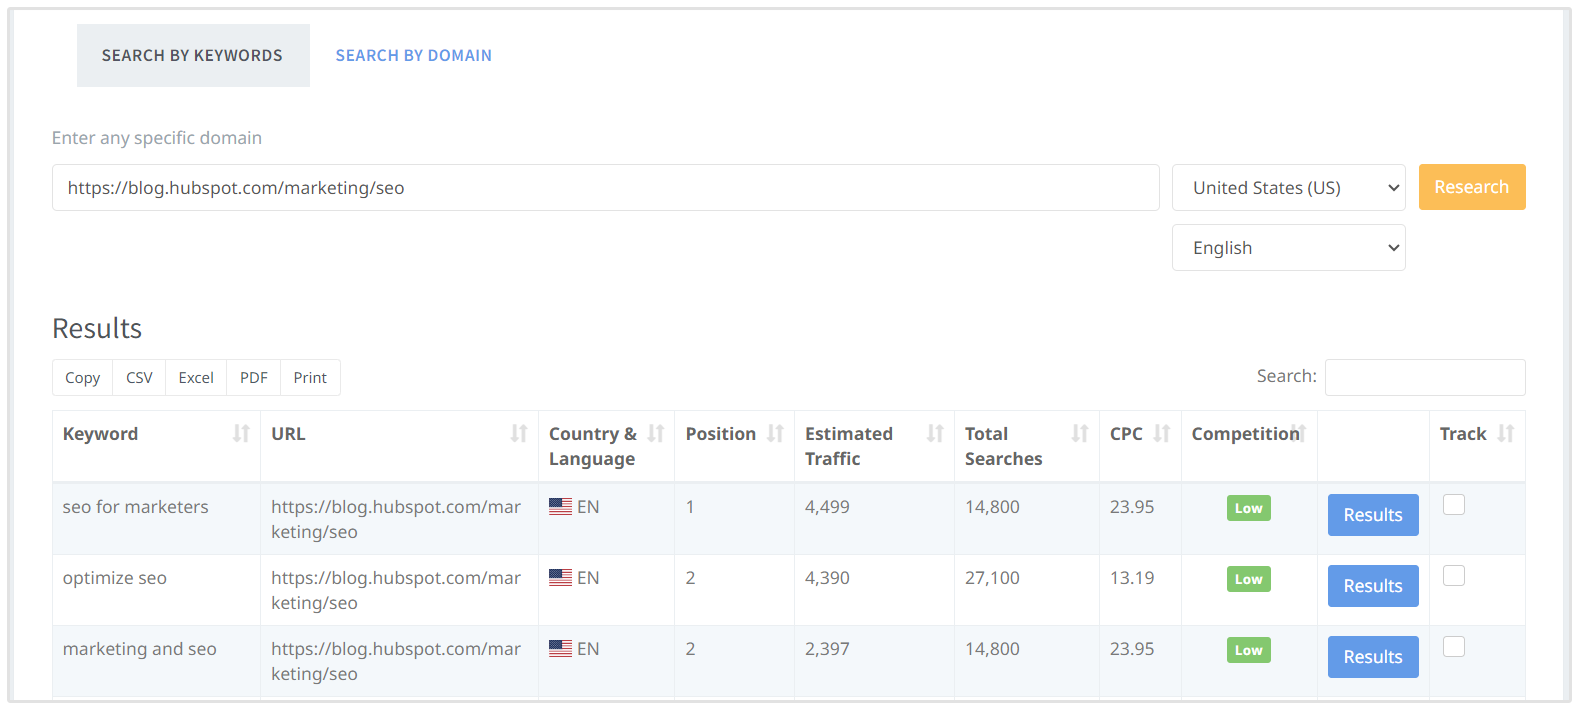The width and height of the screenshot is (1579, 710).
Task: Sort results by CPC arrows
Action: 1161,433
